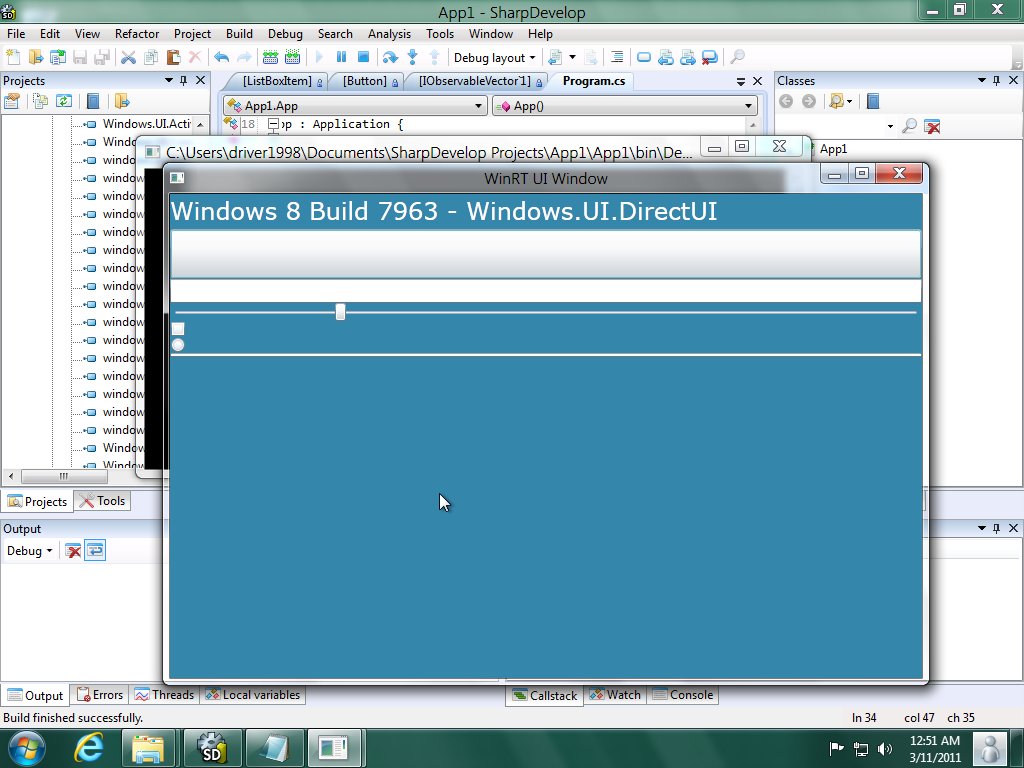Click the Build solution toolbar icon
The height and width of the screenshot is (768, 1024).
tap(270, 57)
